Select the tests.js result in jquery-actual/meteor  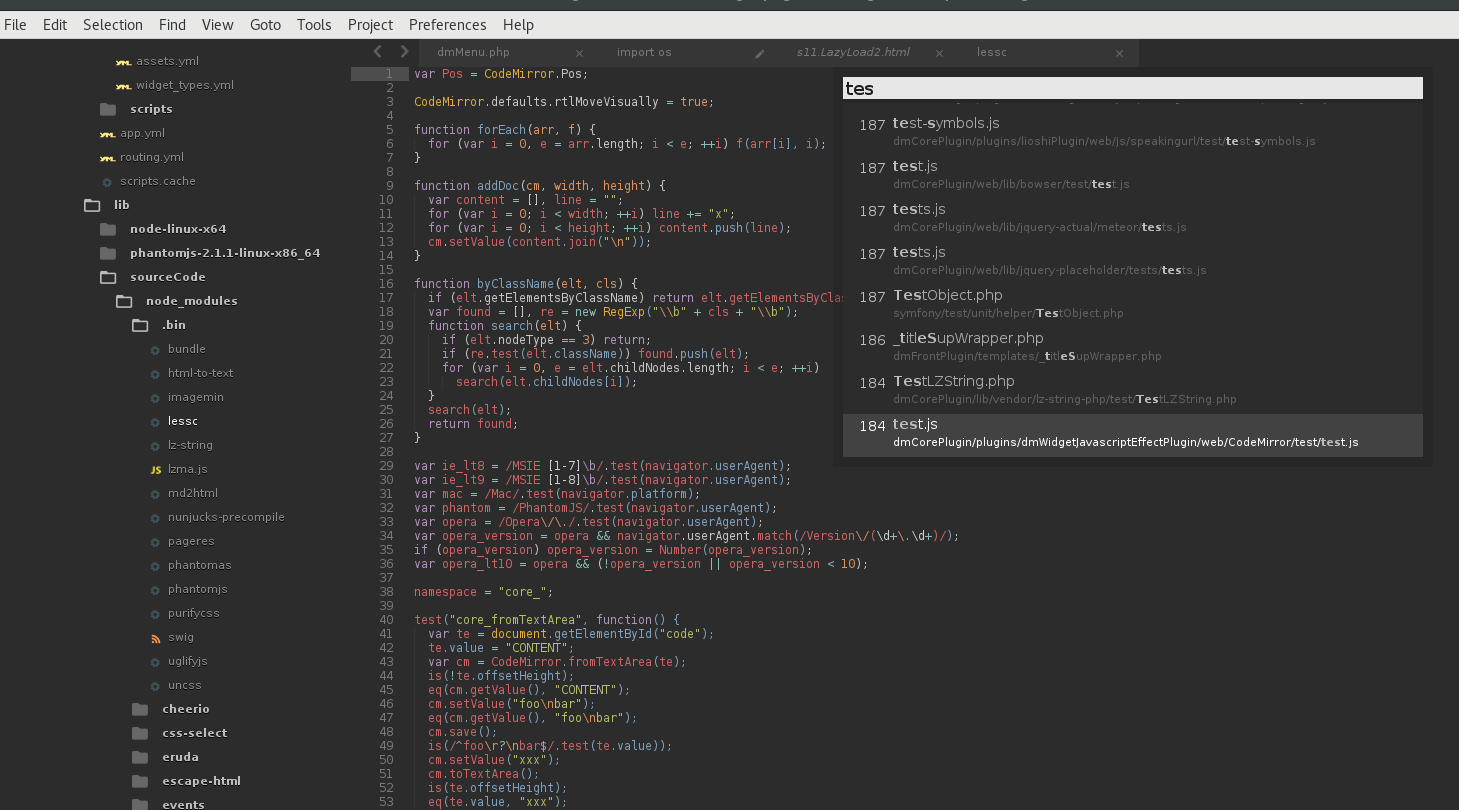click(1133, 218)
